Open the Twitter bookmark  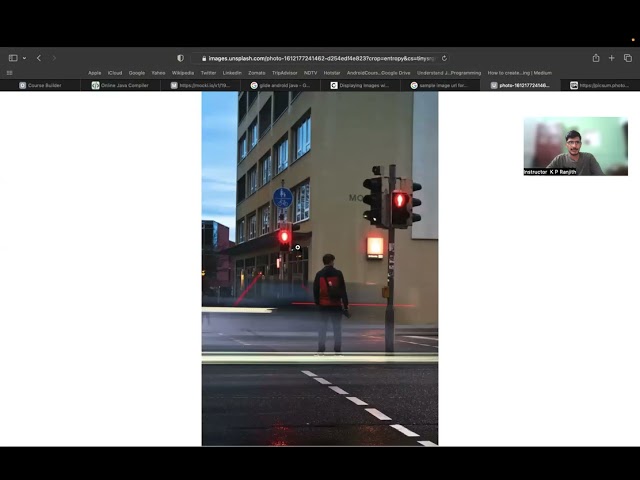(x=208, y=73)
